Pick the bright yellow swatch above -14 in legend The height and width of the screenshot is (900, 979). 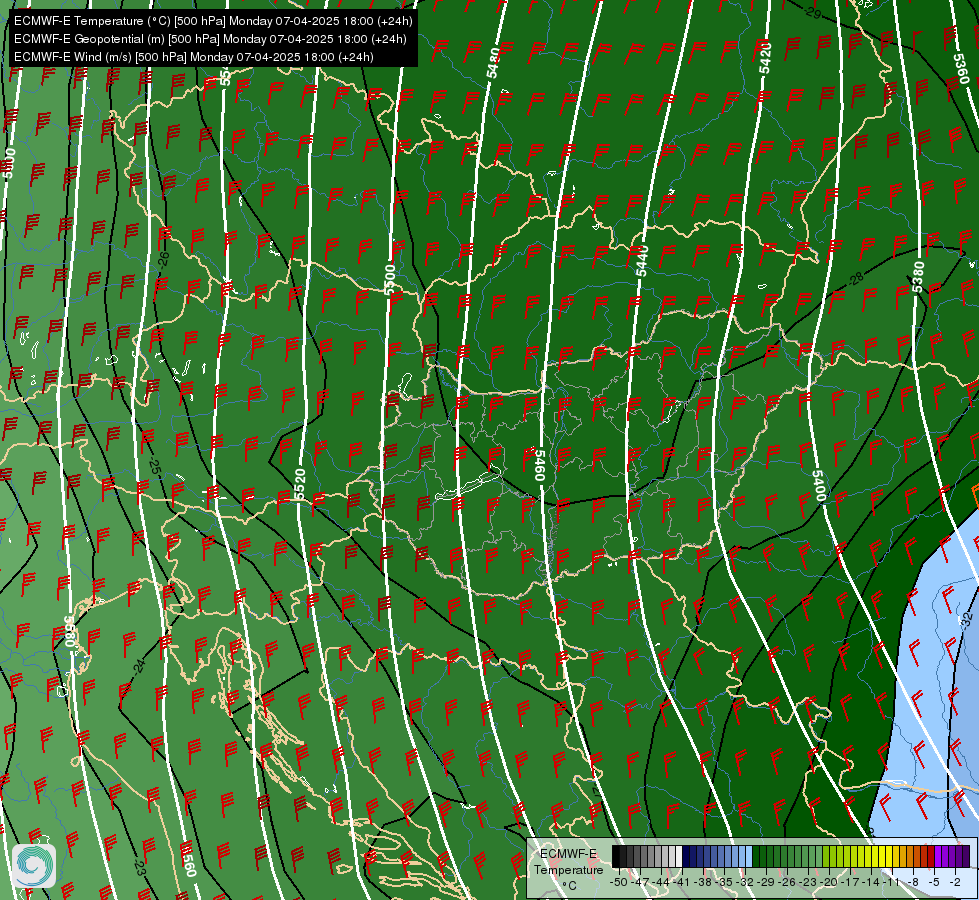874,857
